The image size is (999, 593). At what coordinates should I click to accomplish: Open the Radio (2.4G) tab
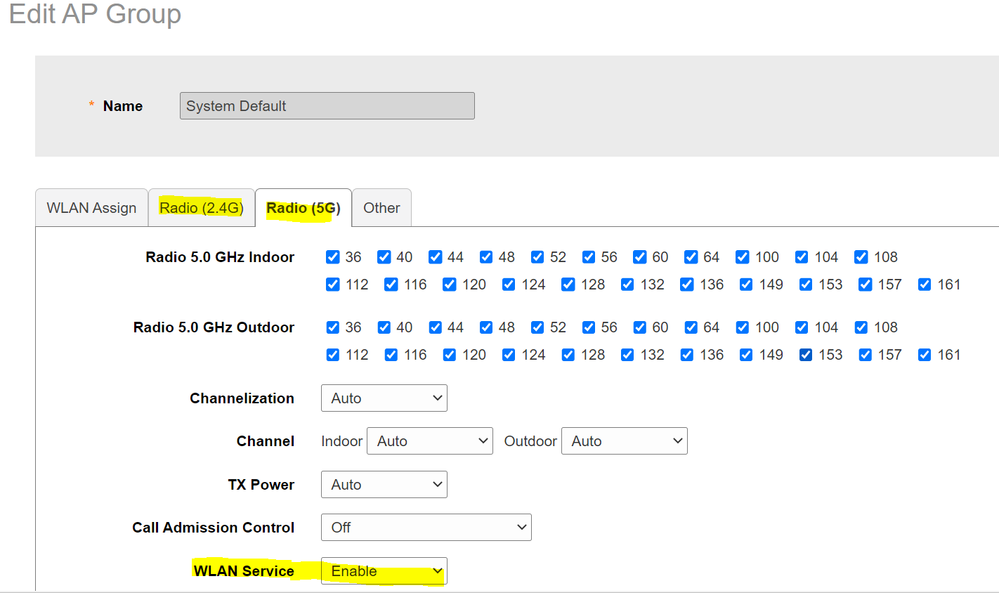(201, 208)
